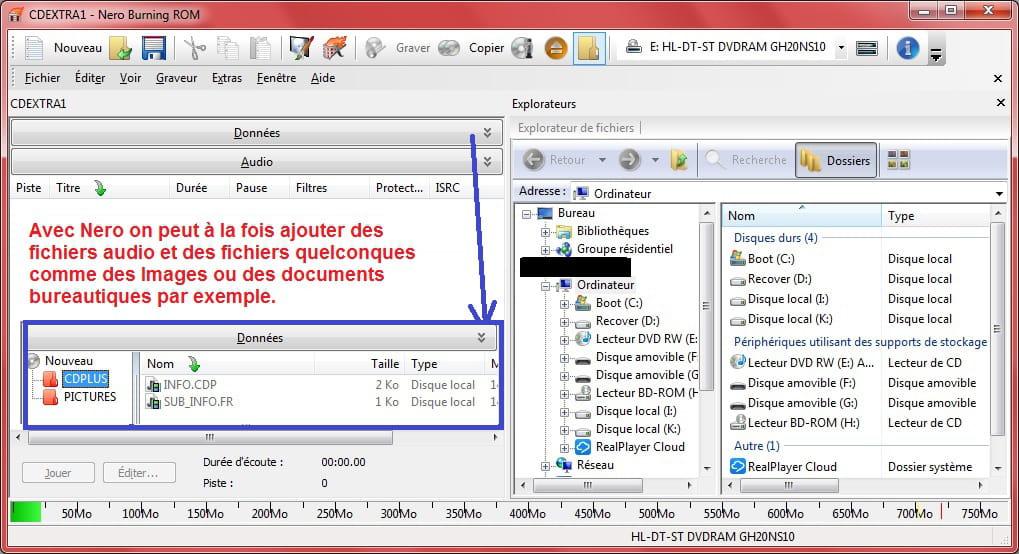Open the views thumbnail grid icon
Image resolution: width=1019 pixels, height=554 pixels.
[x=898, y=160]
